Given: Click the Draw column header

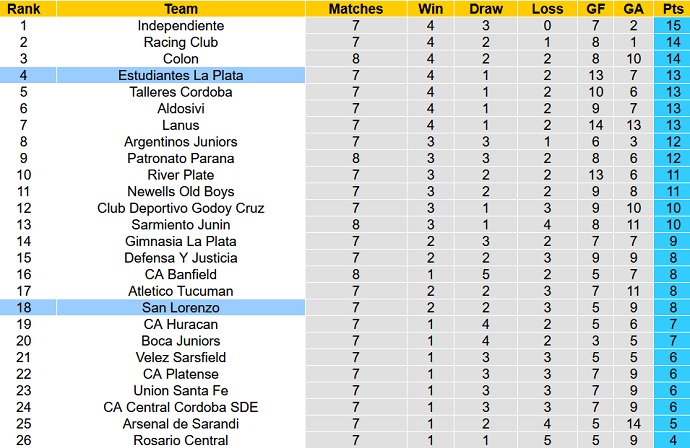Looking at the screenshot, I should tap(485, 9).
